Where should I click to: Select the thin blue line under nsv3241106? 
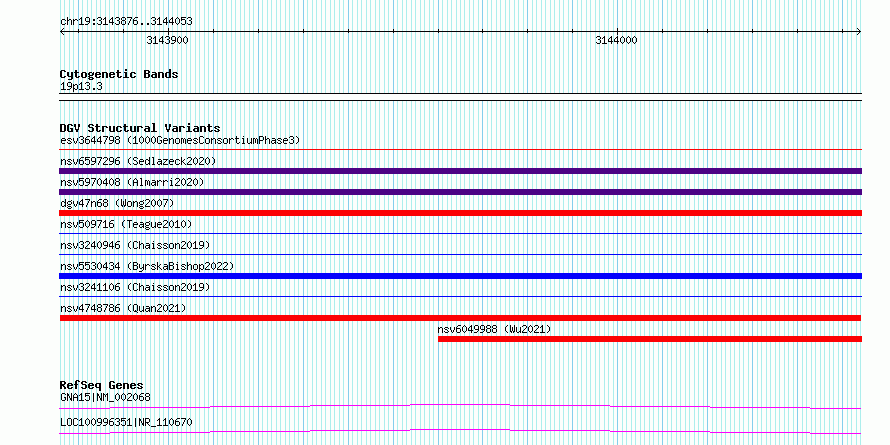coord(460,296)
